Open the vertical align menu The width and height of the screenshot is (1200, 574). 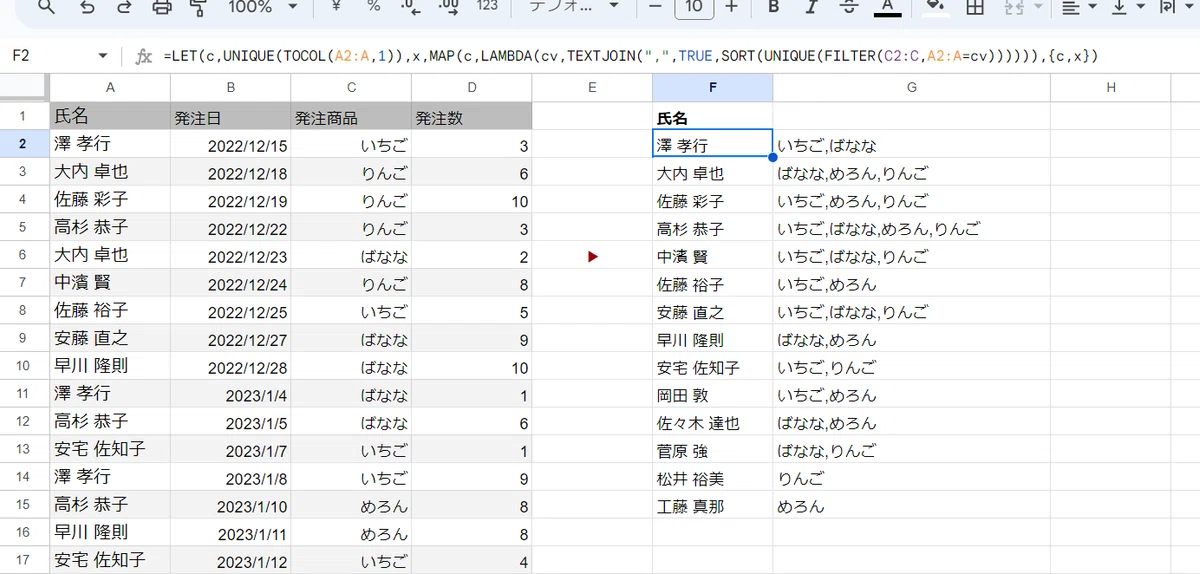click(x=1127, y=6)
